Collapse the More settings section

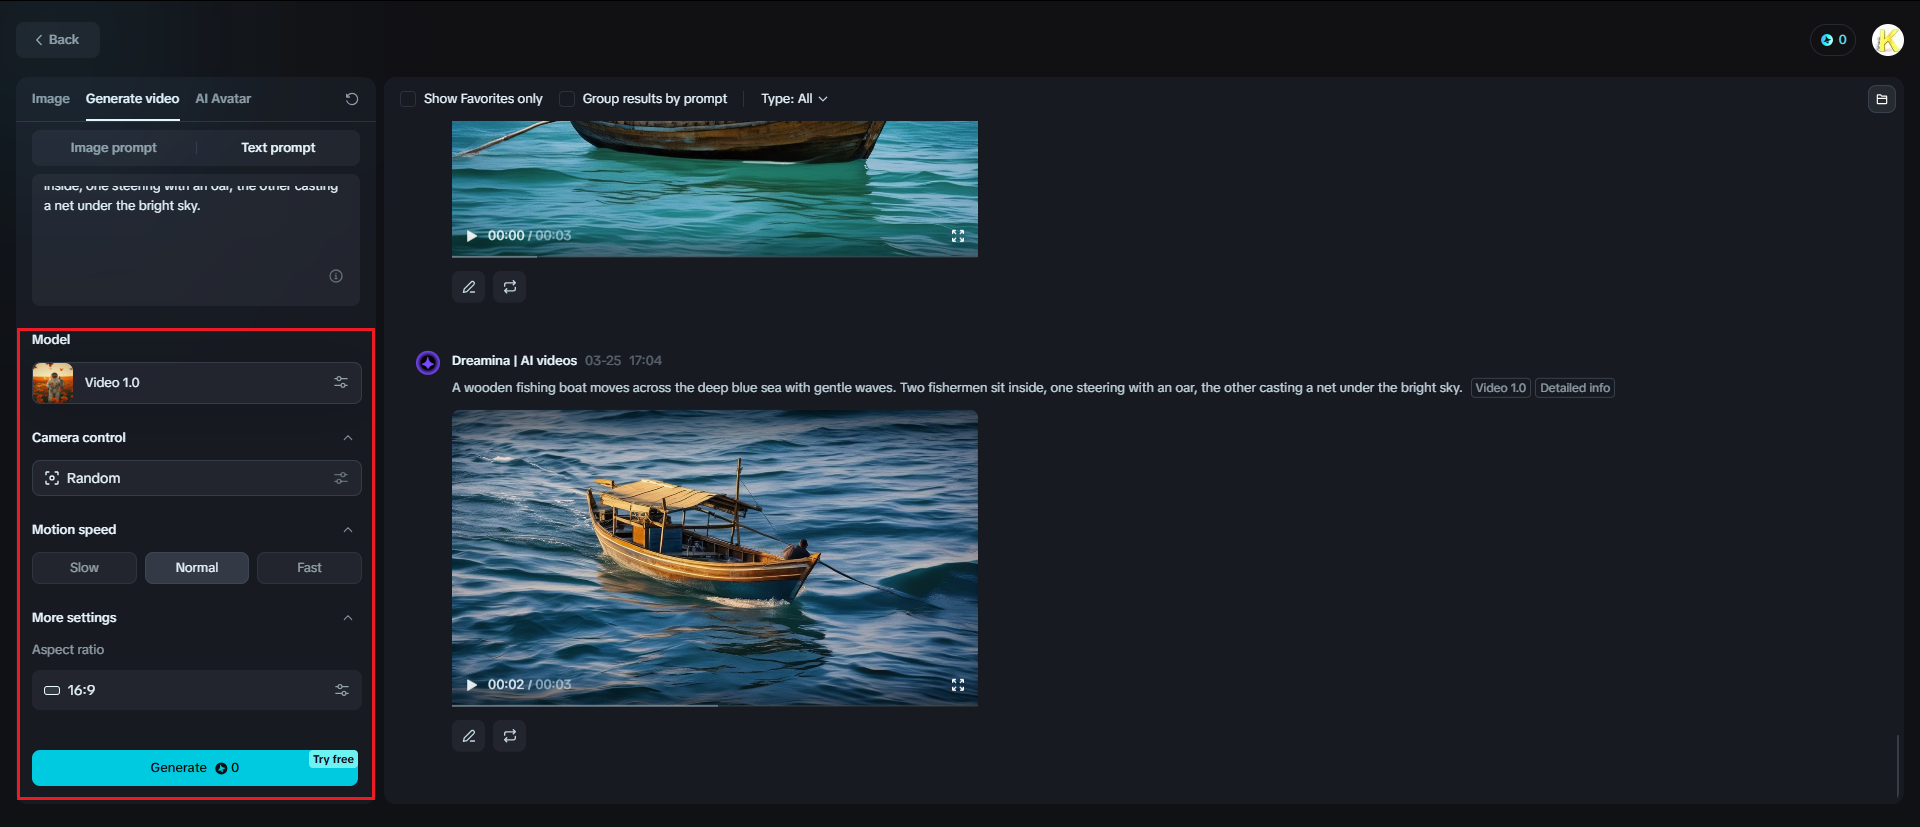tap(348, 618)
